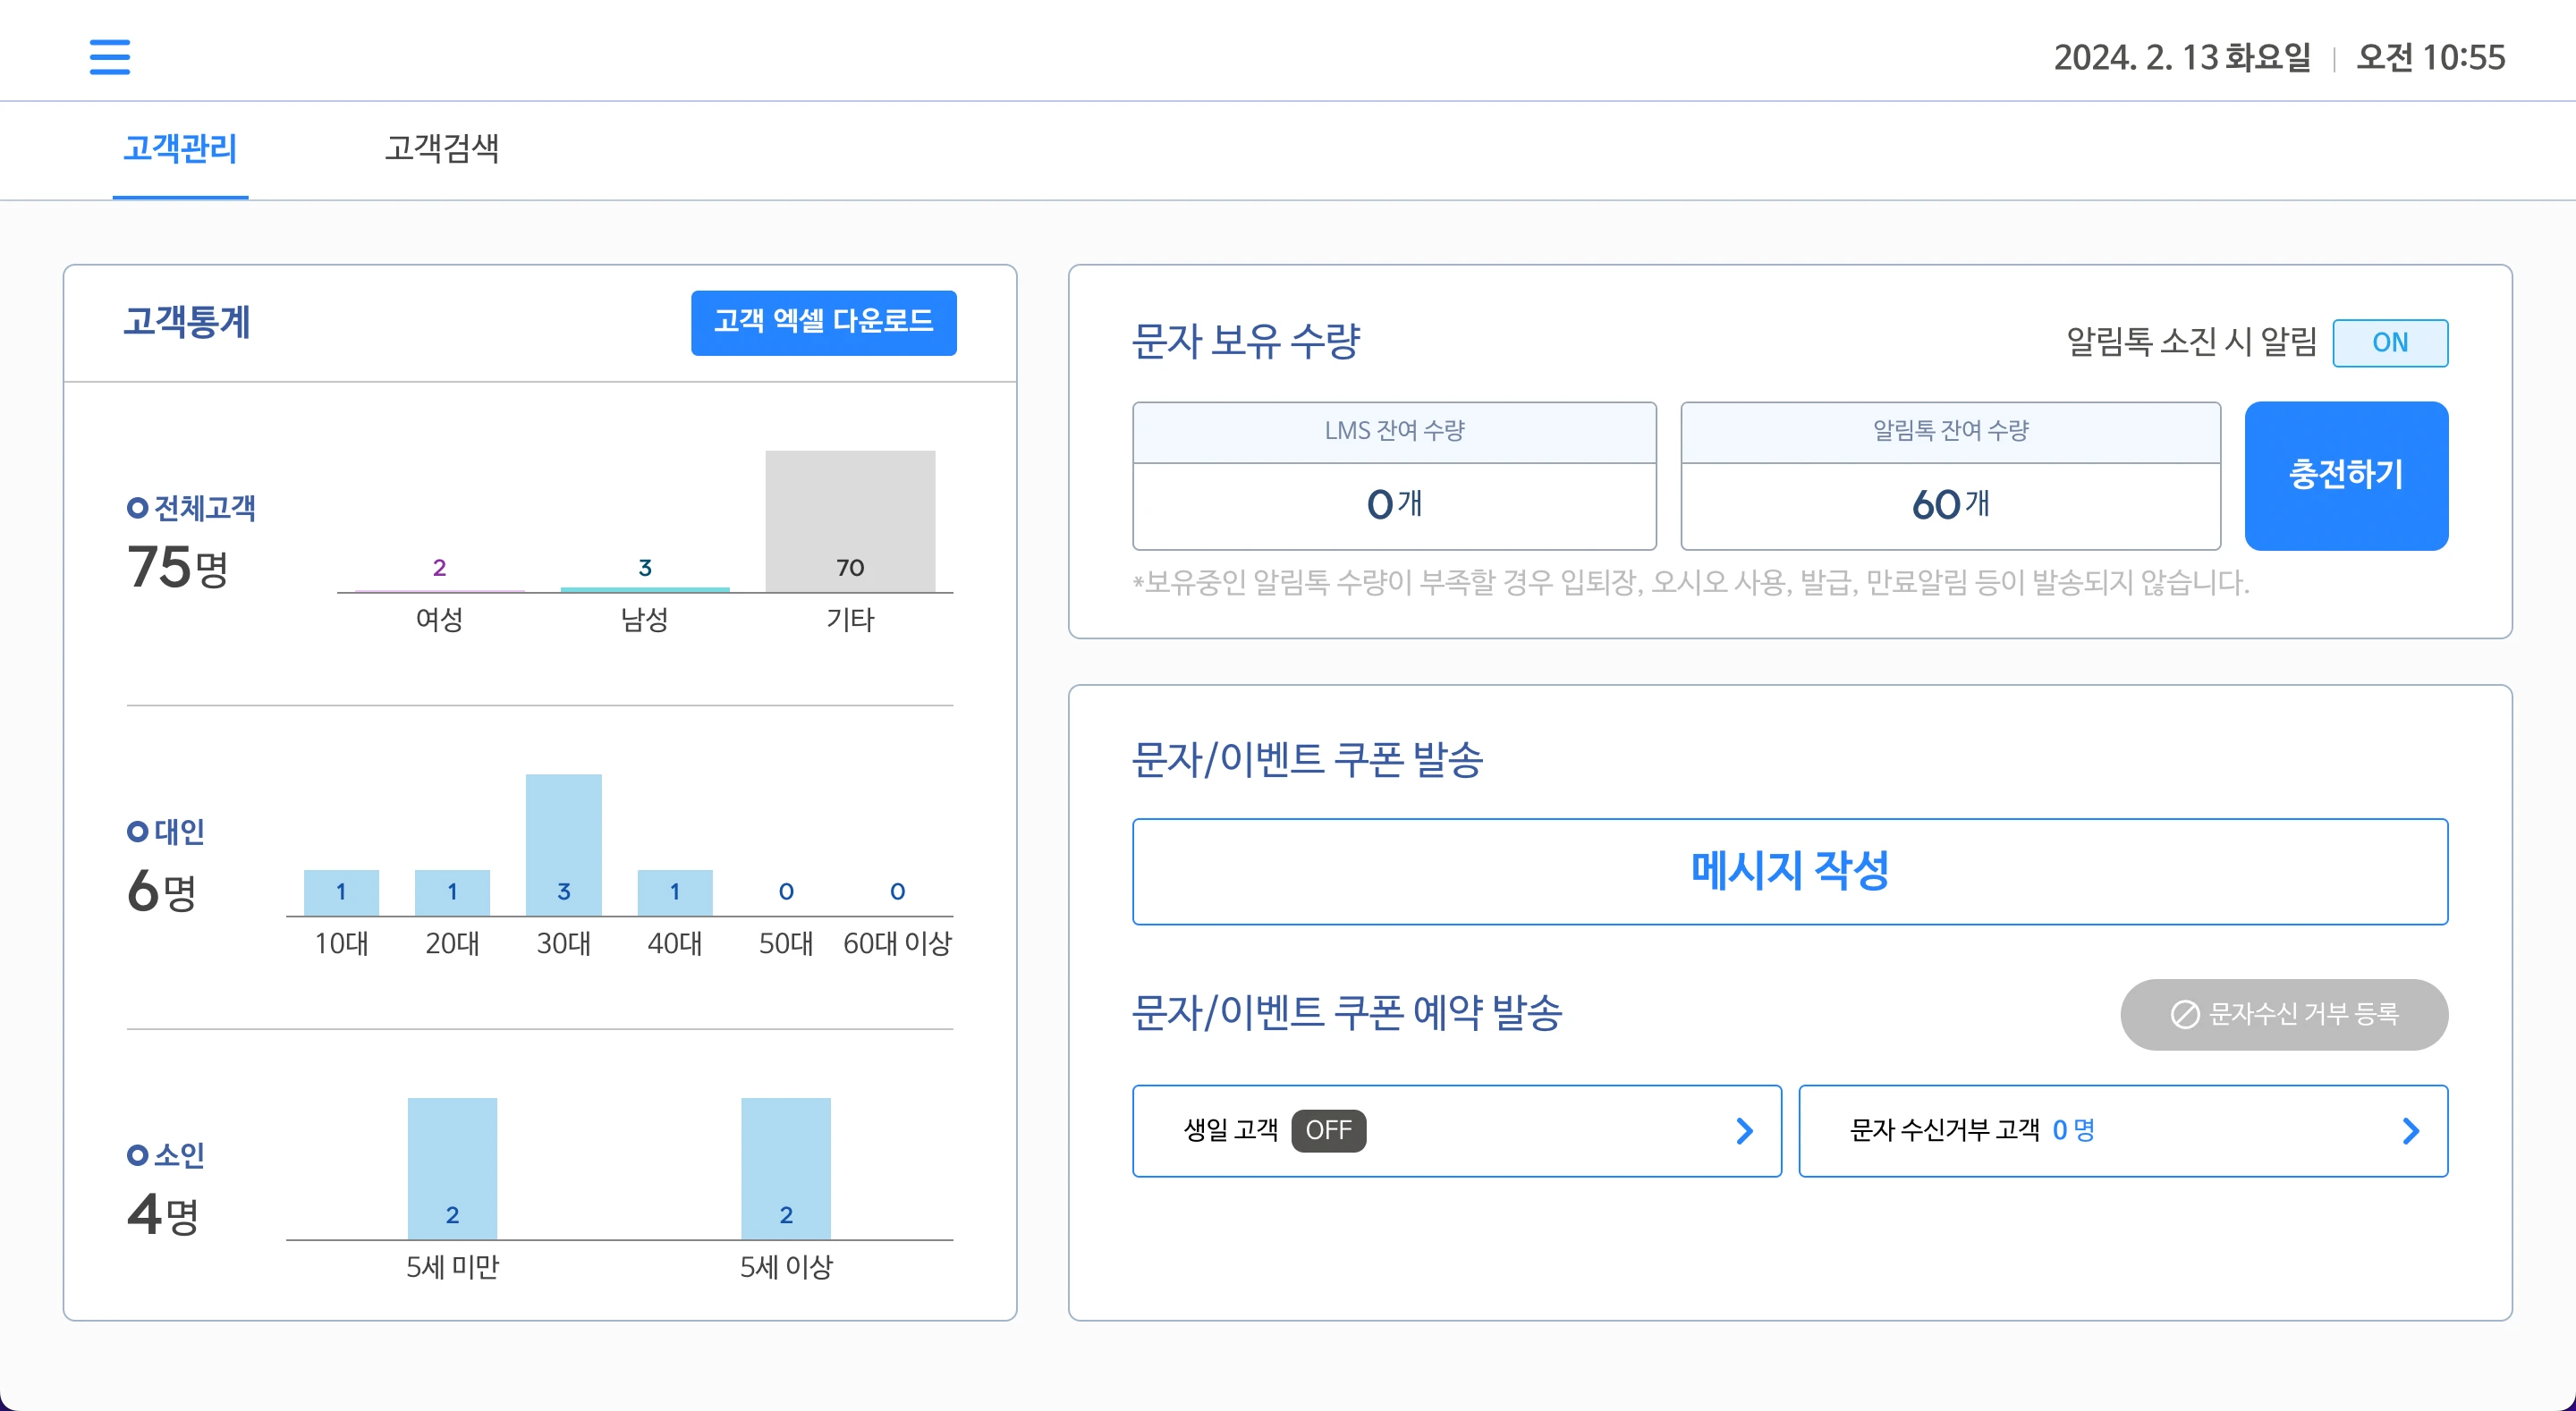Click the 10대 bar in 대인 chart

341,892
